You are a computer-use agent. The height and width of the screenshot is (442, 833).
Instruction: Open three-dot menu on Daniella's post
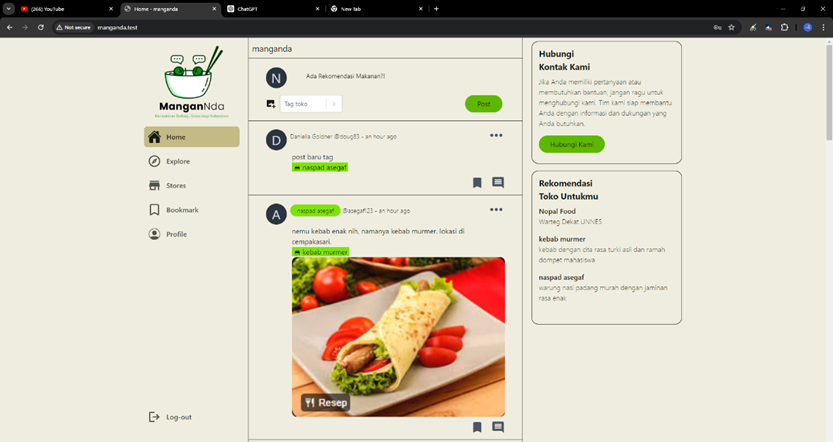(496, 135)
